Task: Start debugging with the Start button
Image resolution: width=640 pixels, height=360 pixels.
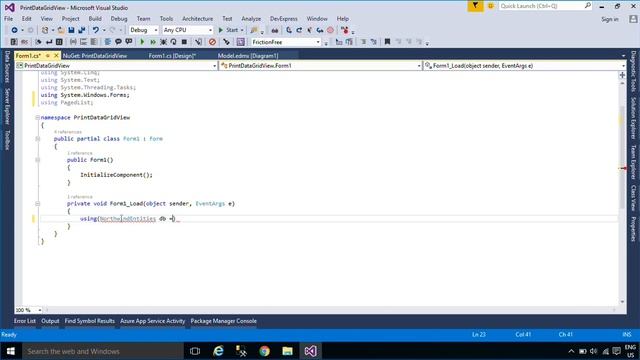Action: point(231,30)
